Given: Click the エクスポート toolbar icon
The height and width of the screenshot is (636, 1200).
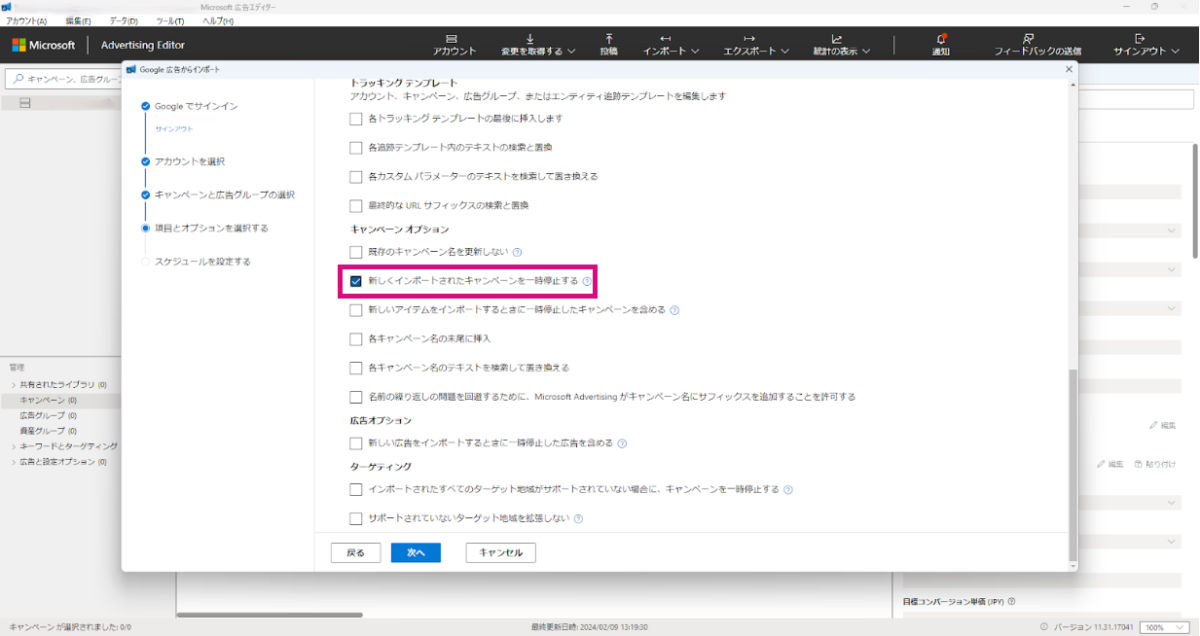Looking at the screenshot, I should point(750,38).
